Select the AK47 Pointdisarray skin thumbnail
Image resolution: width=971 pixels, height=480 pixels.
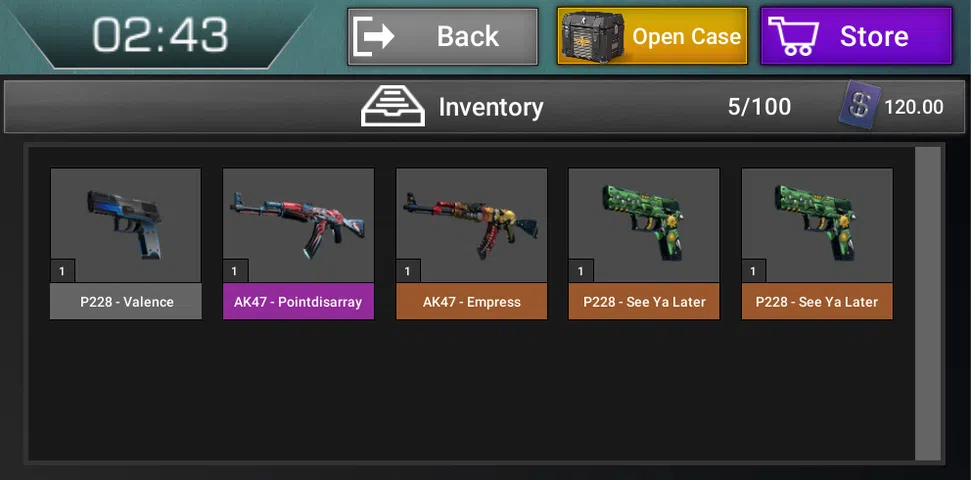298,225
